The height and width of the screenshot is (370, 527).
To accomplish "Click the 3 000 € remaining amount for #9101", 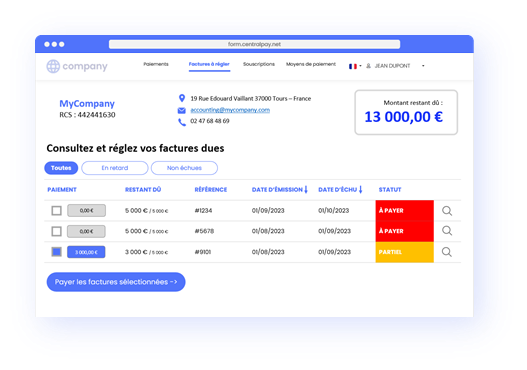I will (136, 252).
